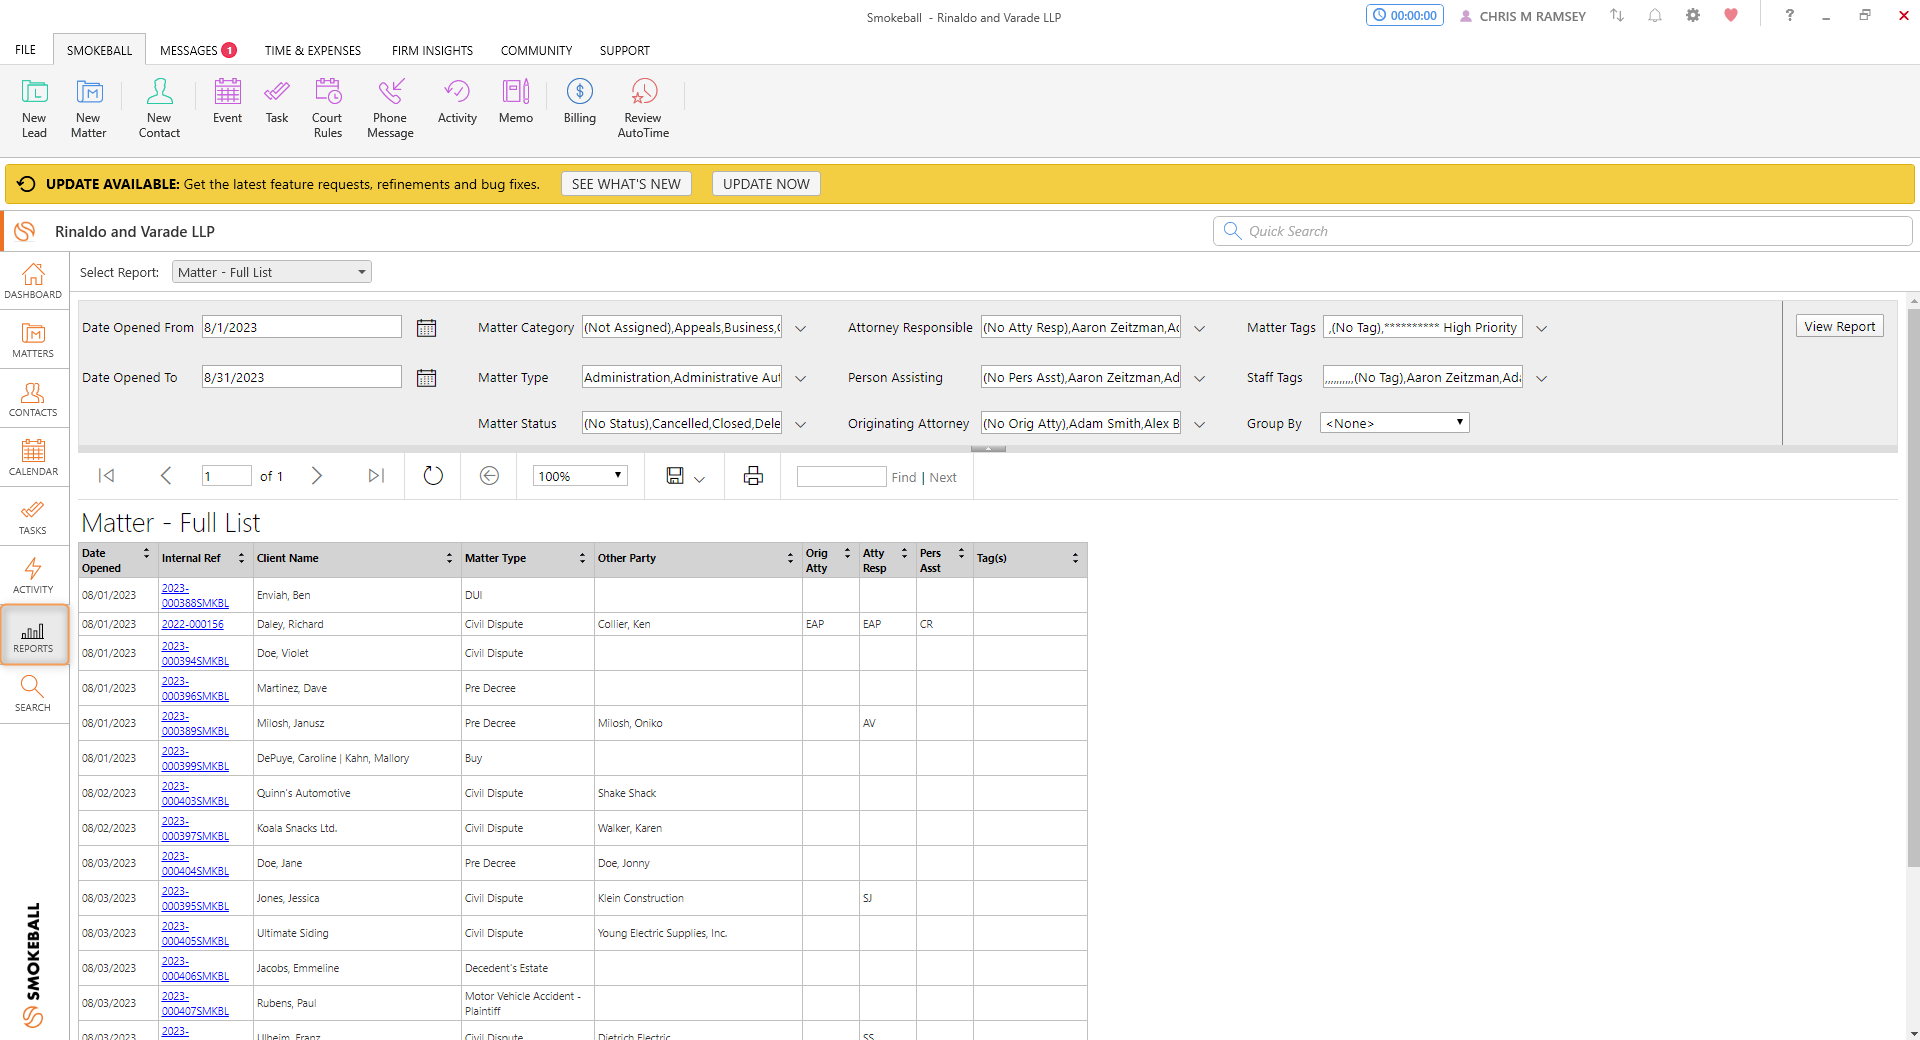The height and width of the screenshot is (1040, 1920).
Task: Switch to COMMUNITY tab
Action: pyautogui.click(x=536, y=50)
